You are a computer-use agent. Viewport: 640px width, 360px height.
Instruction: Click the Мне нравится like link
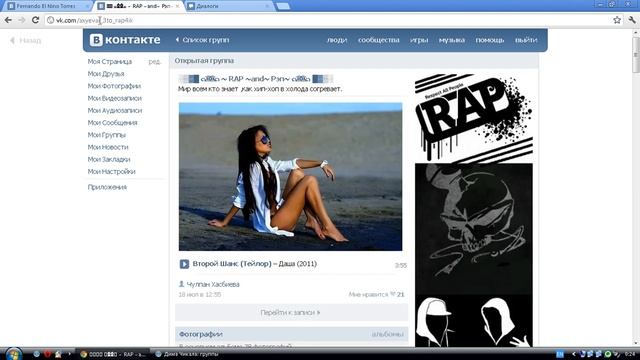(x=368, y=294)
